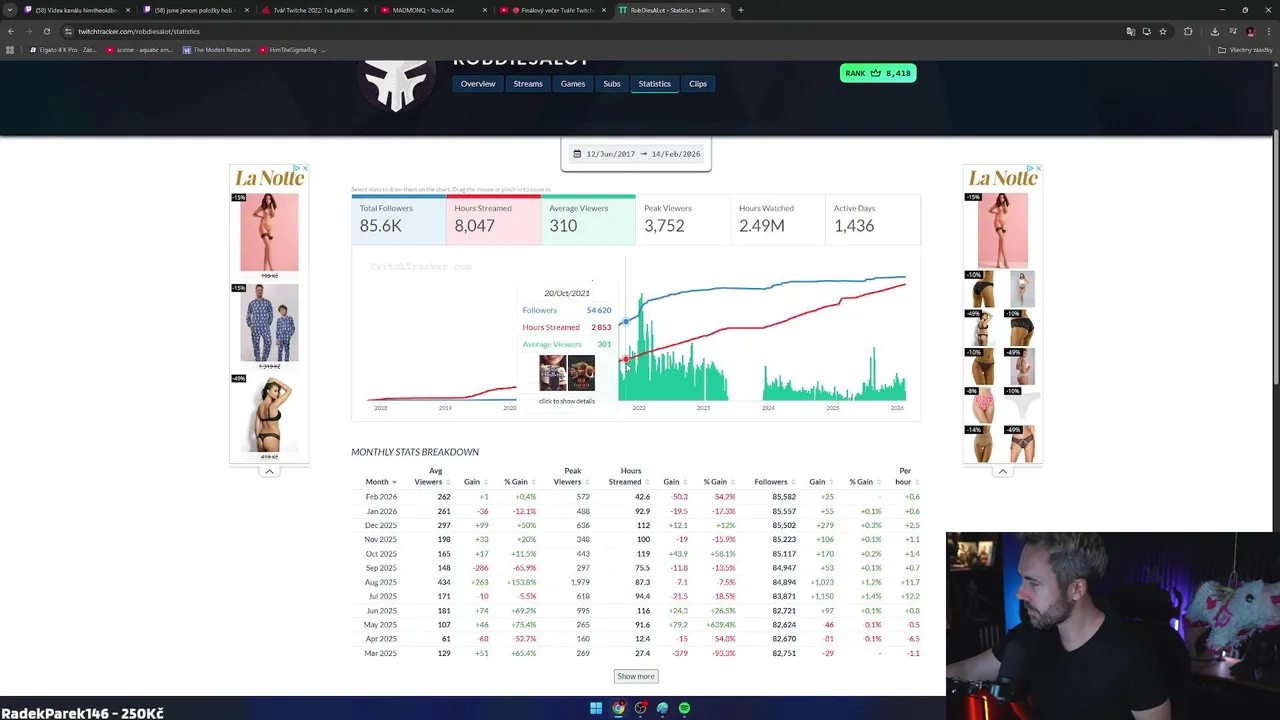Open Chrome from the taskbar
This screenshot has width=1280, height=720.
tap(618, 708)
